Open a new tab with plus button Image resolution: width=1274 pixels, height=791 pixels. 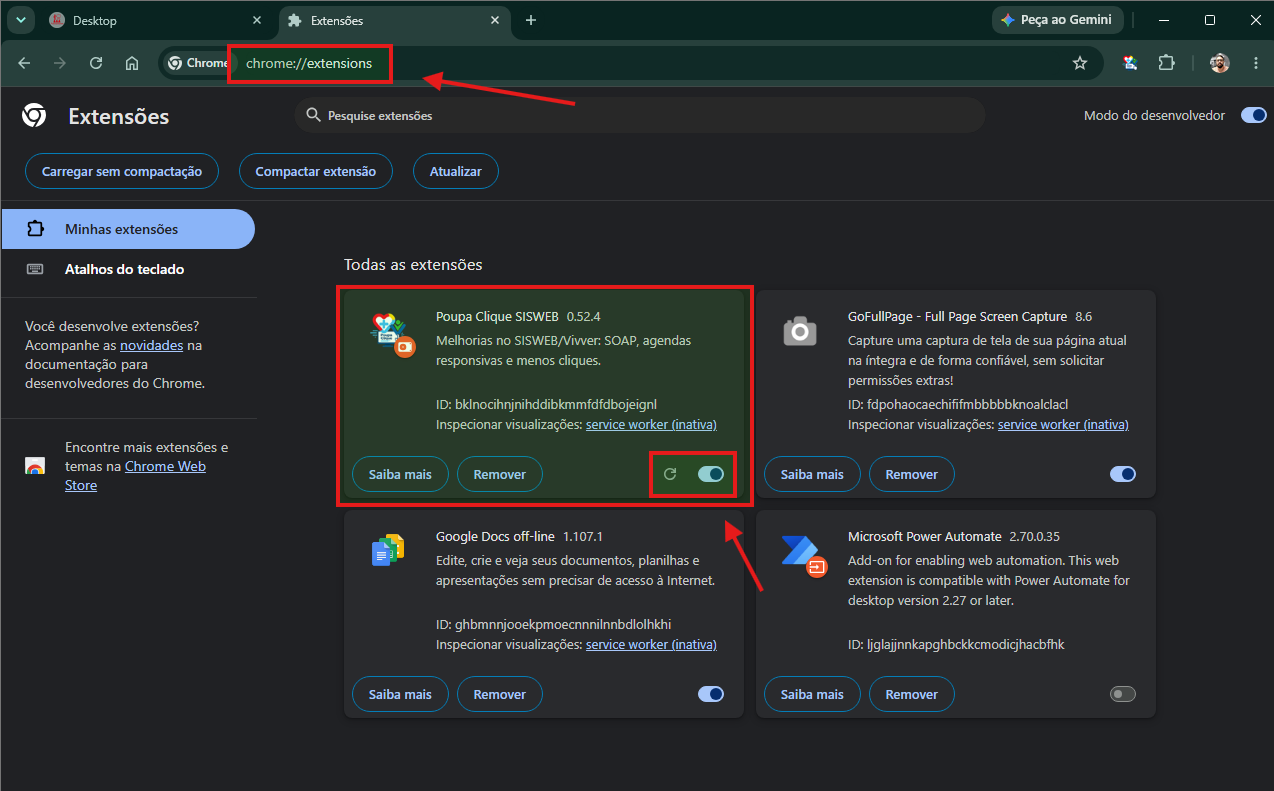(x=531, y=20)
